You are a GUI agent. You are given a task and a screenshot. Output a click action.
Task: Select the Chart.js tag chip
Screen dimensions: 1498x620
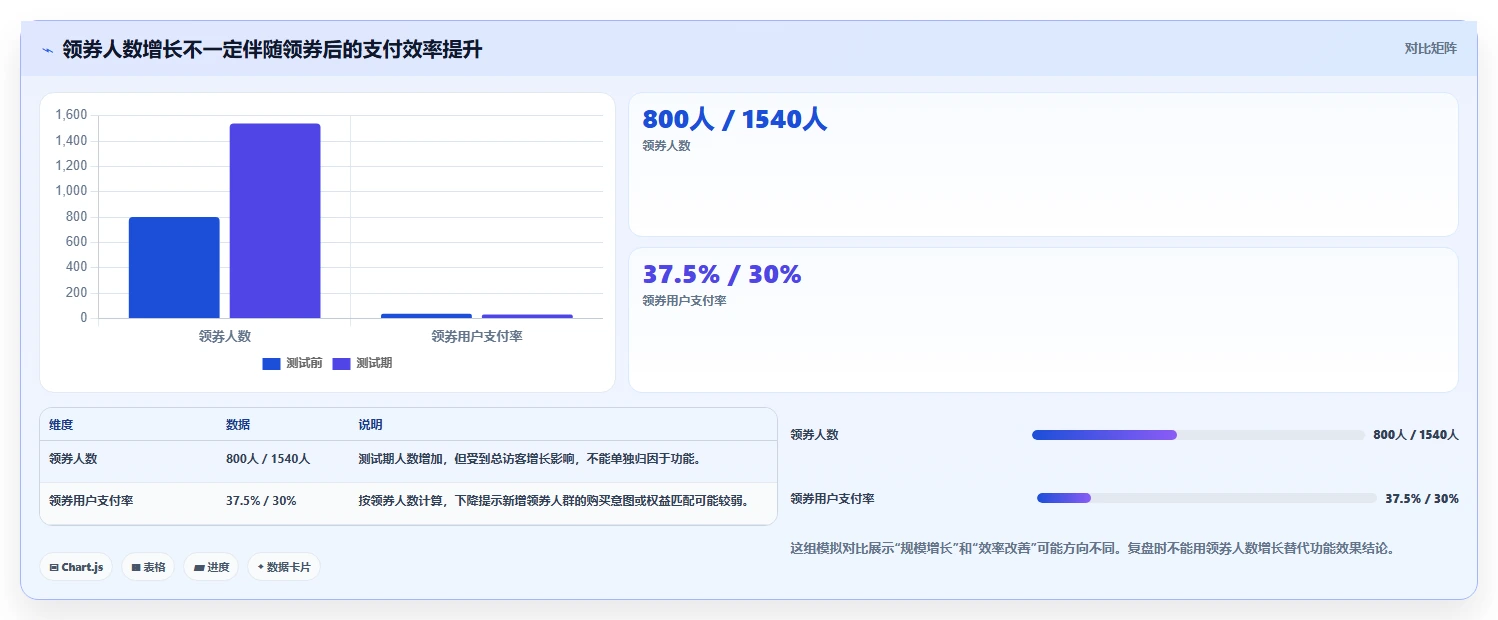(x=76, y=567)
